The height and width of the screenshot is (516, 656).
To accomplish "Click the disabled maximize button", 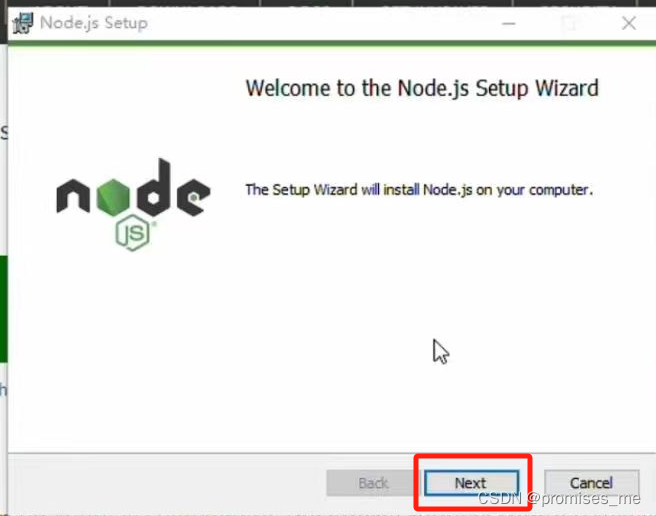I will coord(569,23).
